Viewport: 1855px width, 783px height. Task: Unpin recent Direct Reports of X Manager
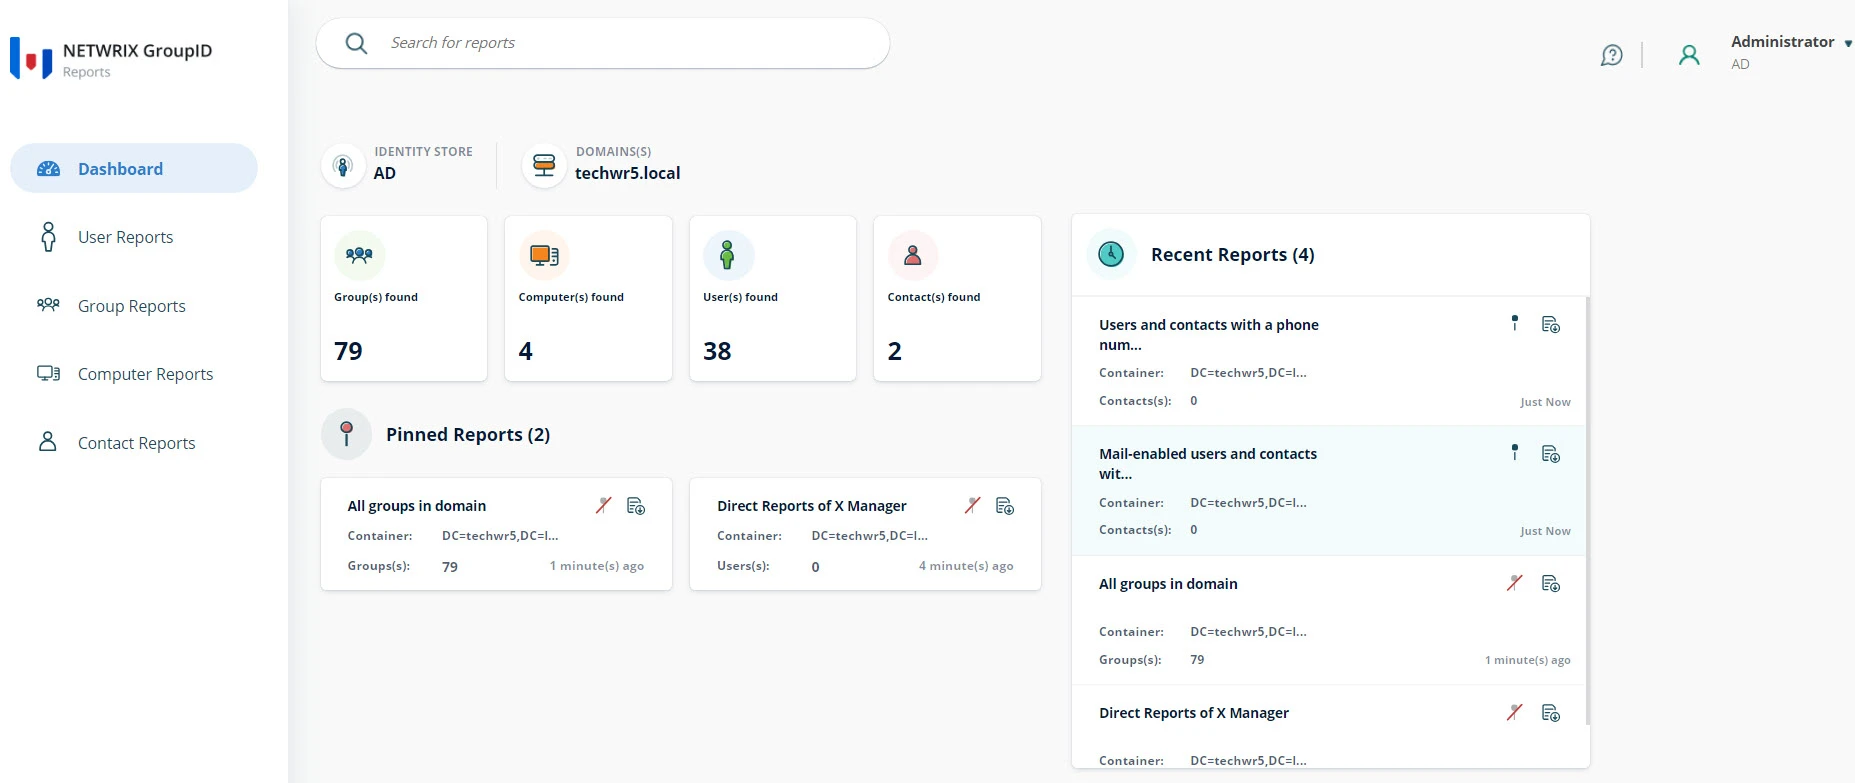click(x=1515, y=711)
